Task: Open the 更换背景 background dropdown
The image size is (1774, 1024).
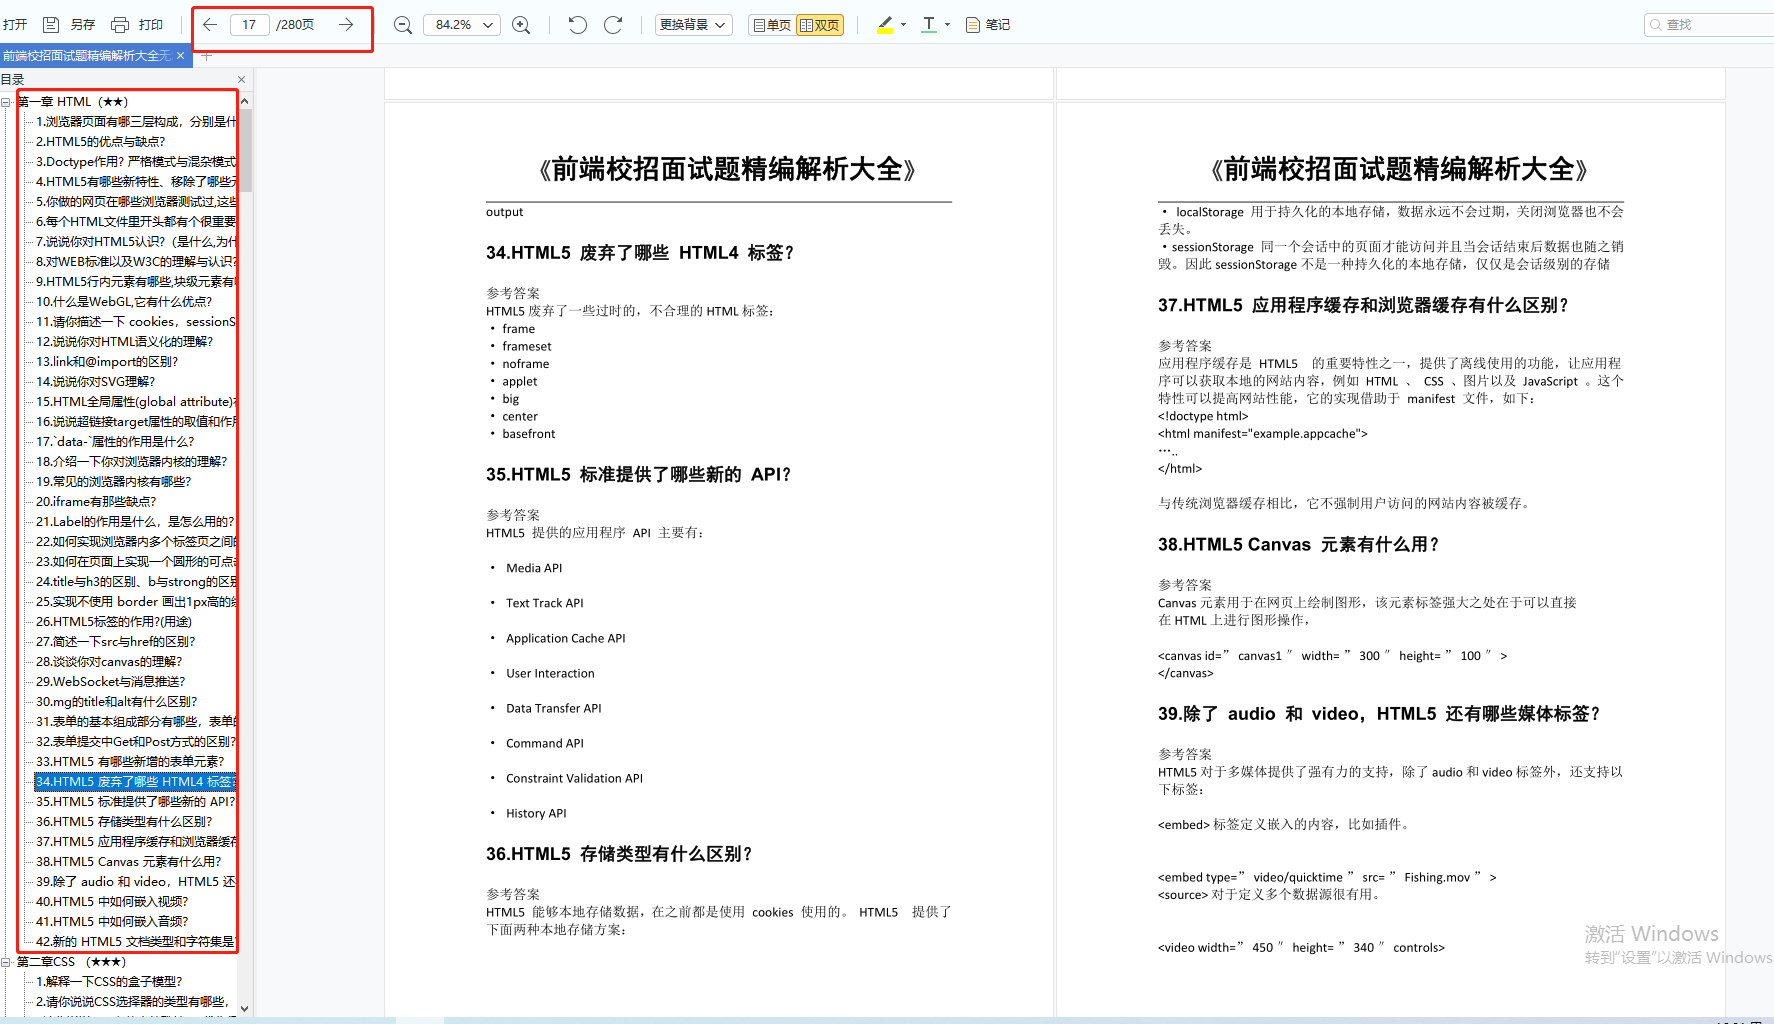Action: click(x=693, y=24)
